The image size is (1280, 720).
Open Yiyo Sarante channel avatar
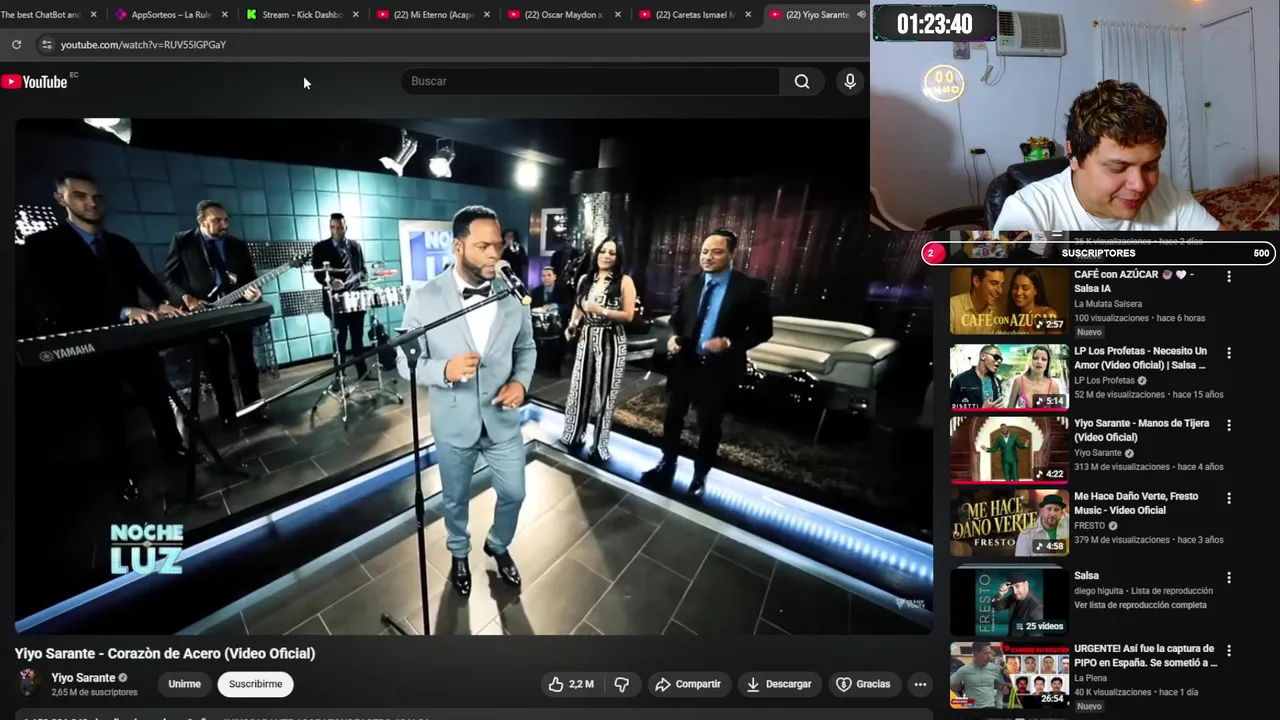pyautogui.click(x=29, y=684)
